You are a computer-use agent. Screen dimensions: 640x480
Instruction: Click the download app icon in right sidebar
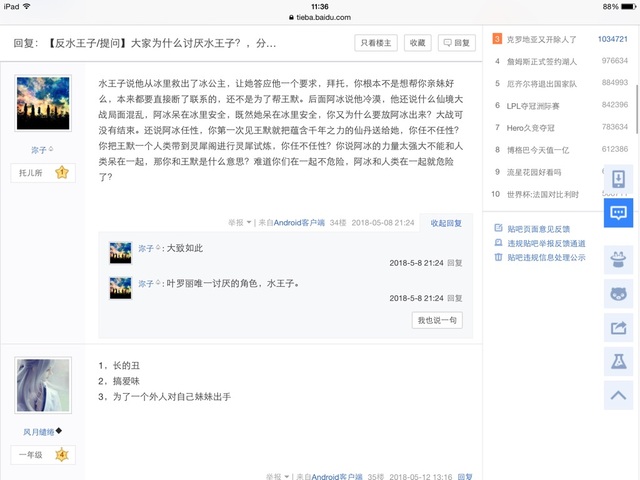coord(617,179)
